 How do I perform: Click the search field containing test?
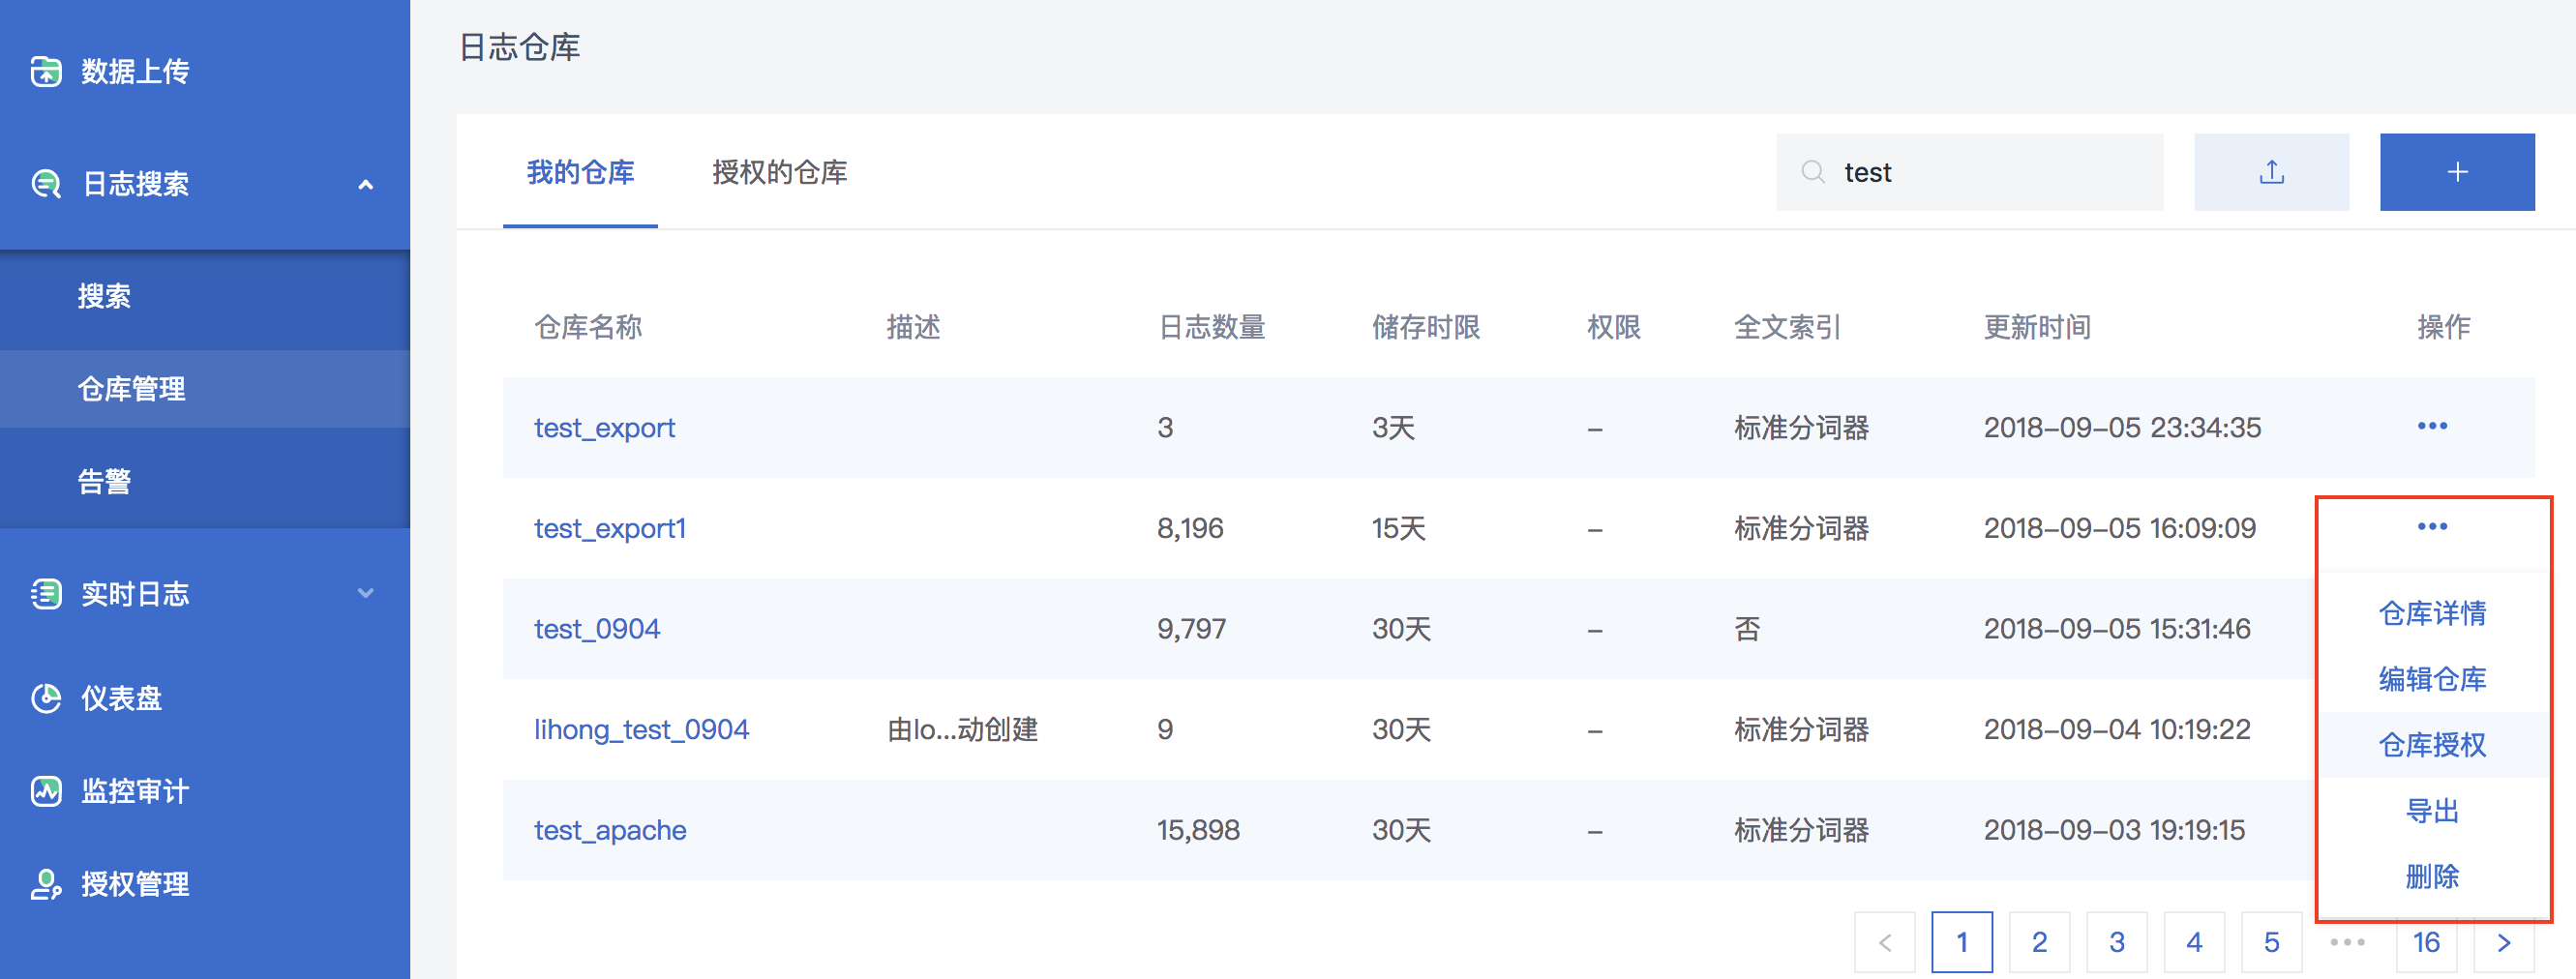1969,172
